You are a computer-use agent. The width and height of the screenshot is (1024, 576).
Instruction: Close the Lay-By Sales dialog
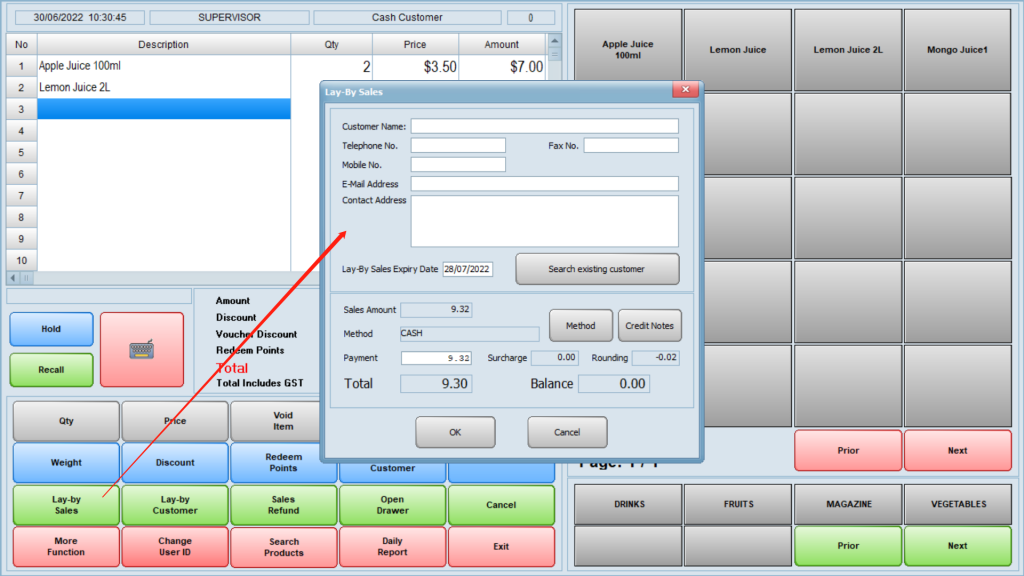pyautogui.click(x=685, y=91)
